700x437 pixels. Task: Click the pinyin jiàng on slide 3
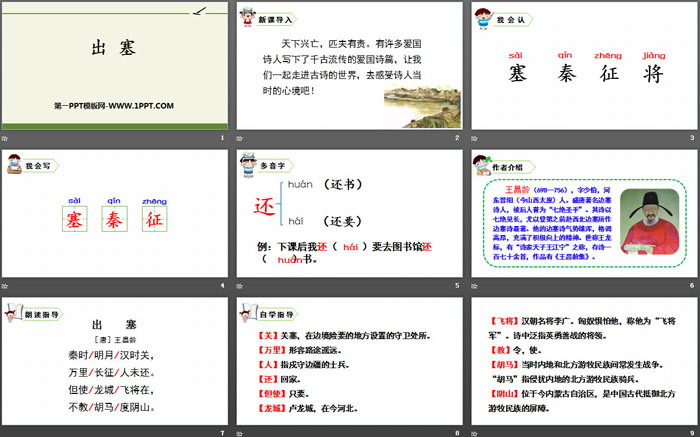pos(654,55)
